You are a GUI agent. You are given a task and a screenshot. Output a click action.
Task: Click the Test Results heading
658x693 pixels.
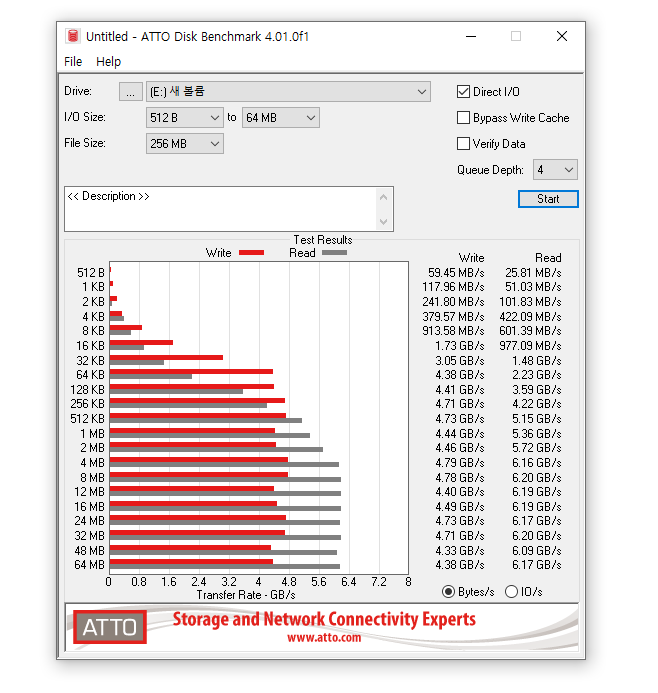pos(323,240)
